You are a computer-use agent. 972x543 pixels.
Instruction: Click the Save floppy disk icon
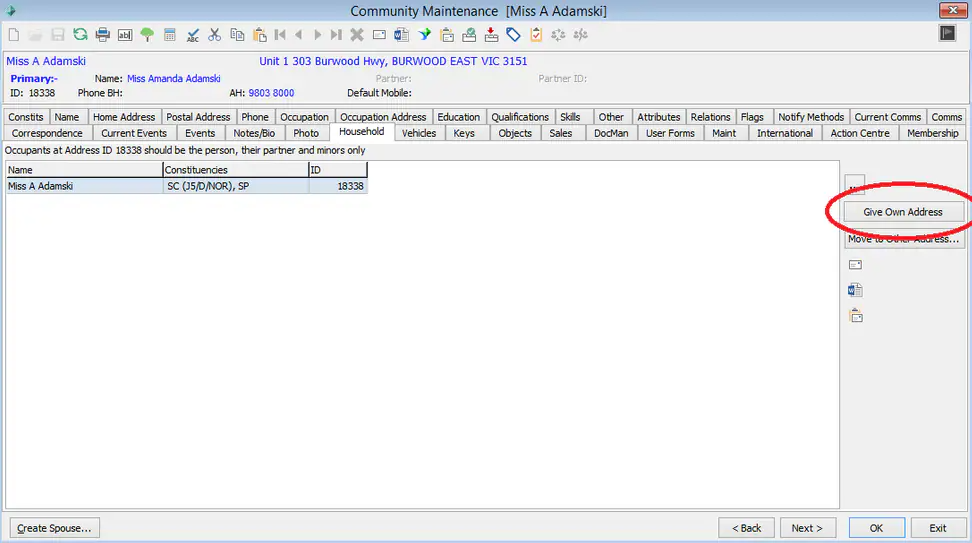tap(58, 35)
